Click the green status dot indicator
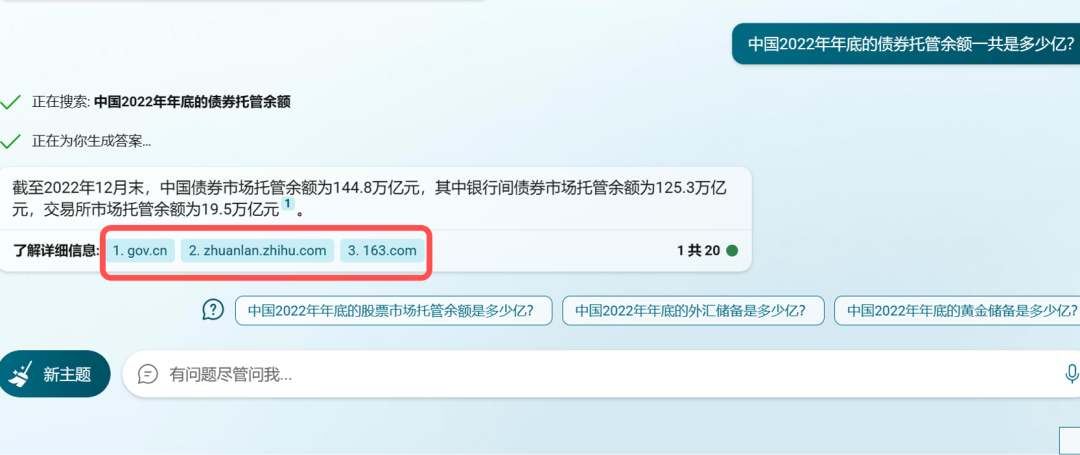 point(732,251)
